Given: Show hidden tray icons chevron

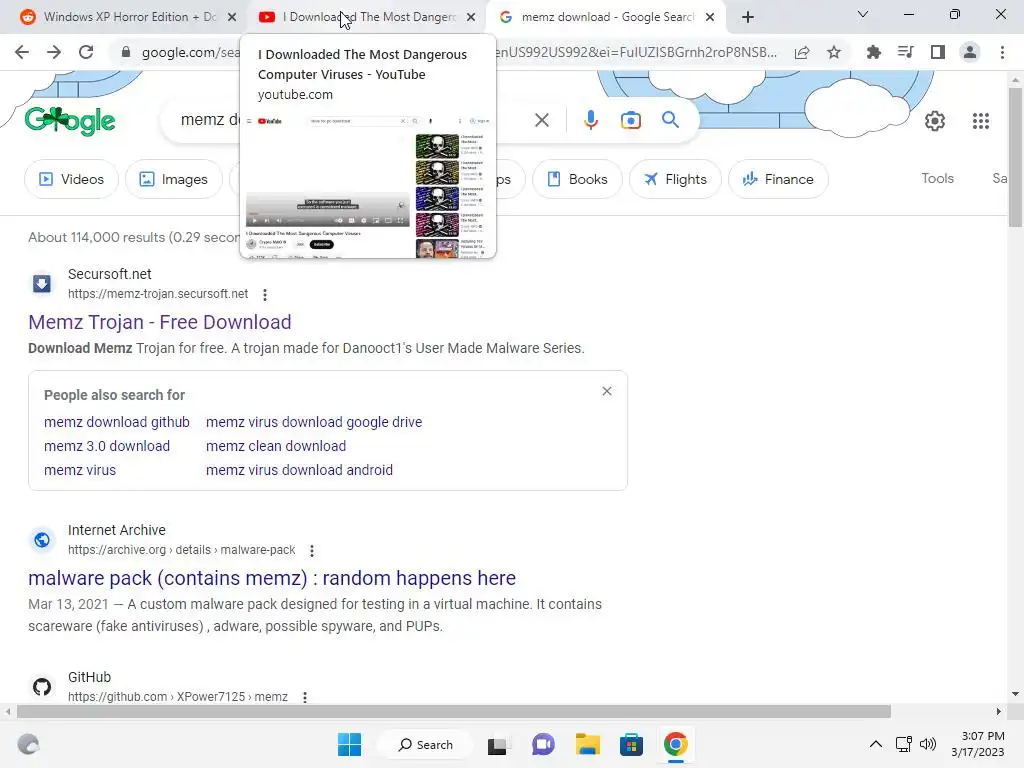Looking at the screenshot, I should point(876,744).
